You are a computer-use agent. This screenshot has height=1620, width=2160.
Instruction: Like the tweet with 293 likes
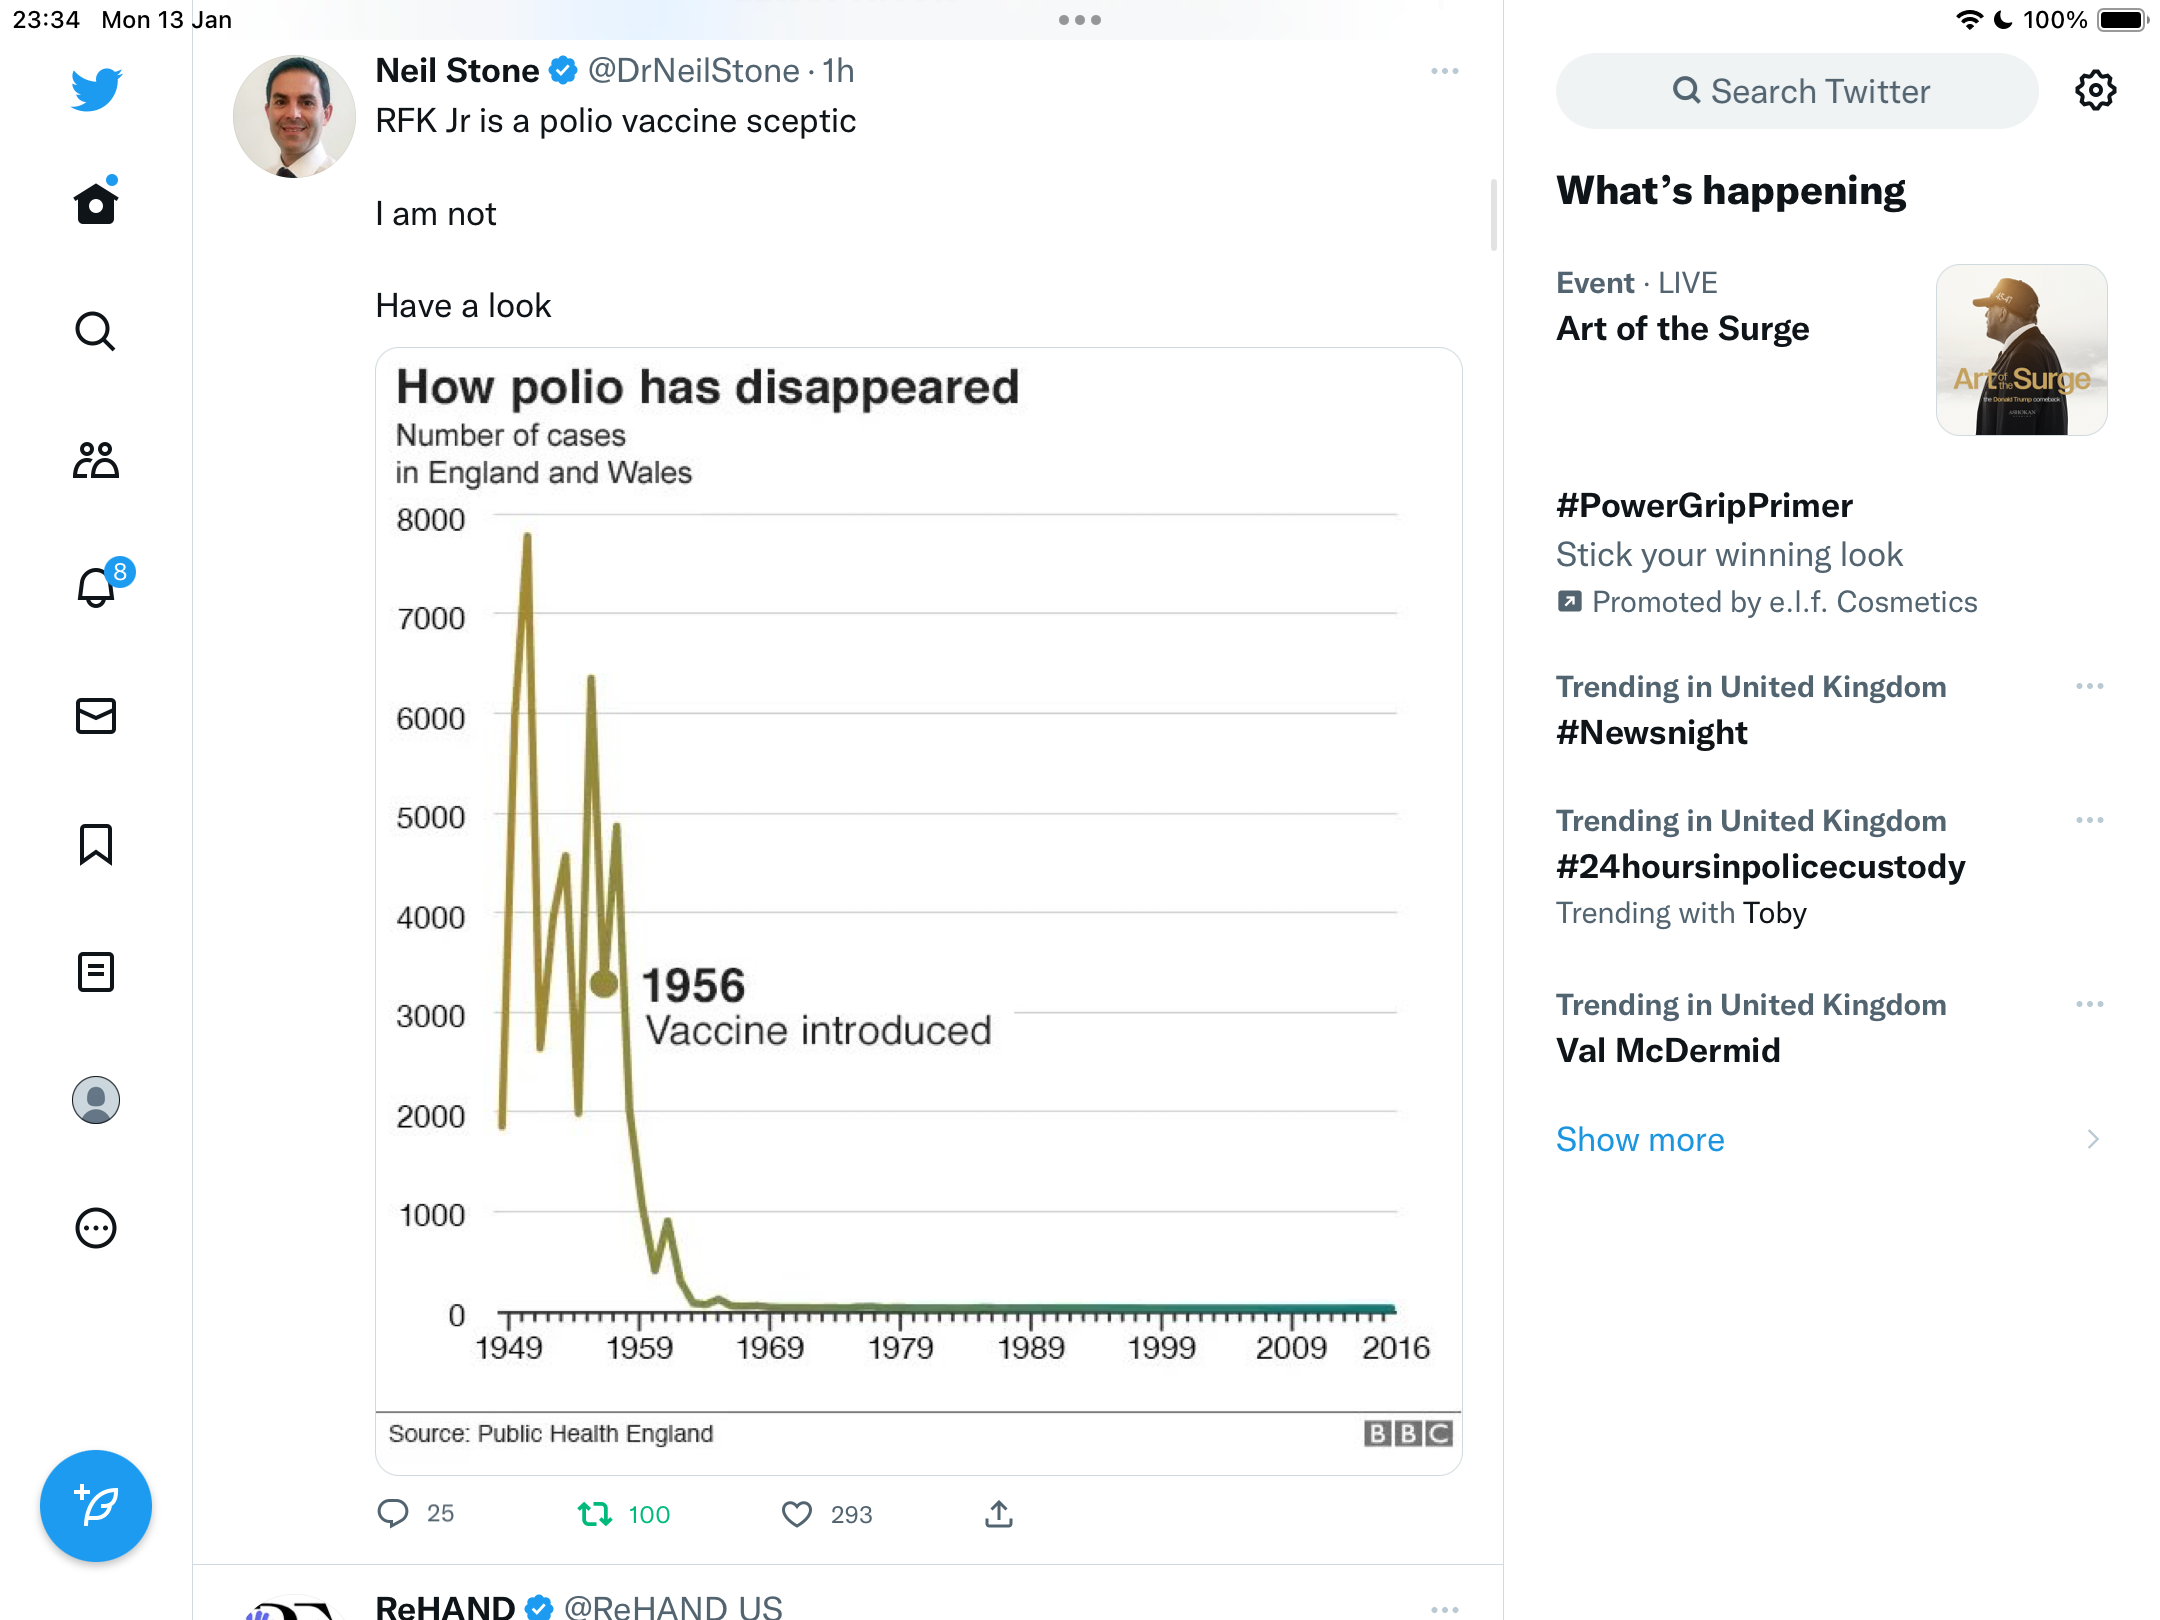[x=826, y=1514]
